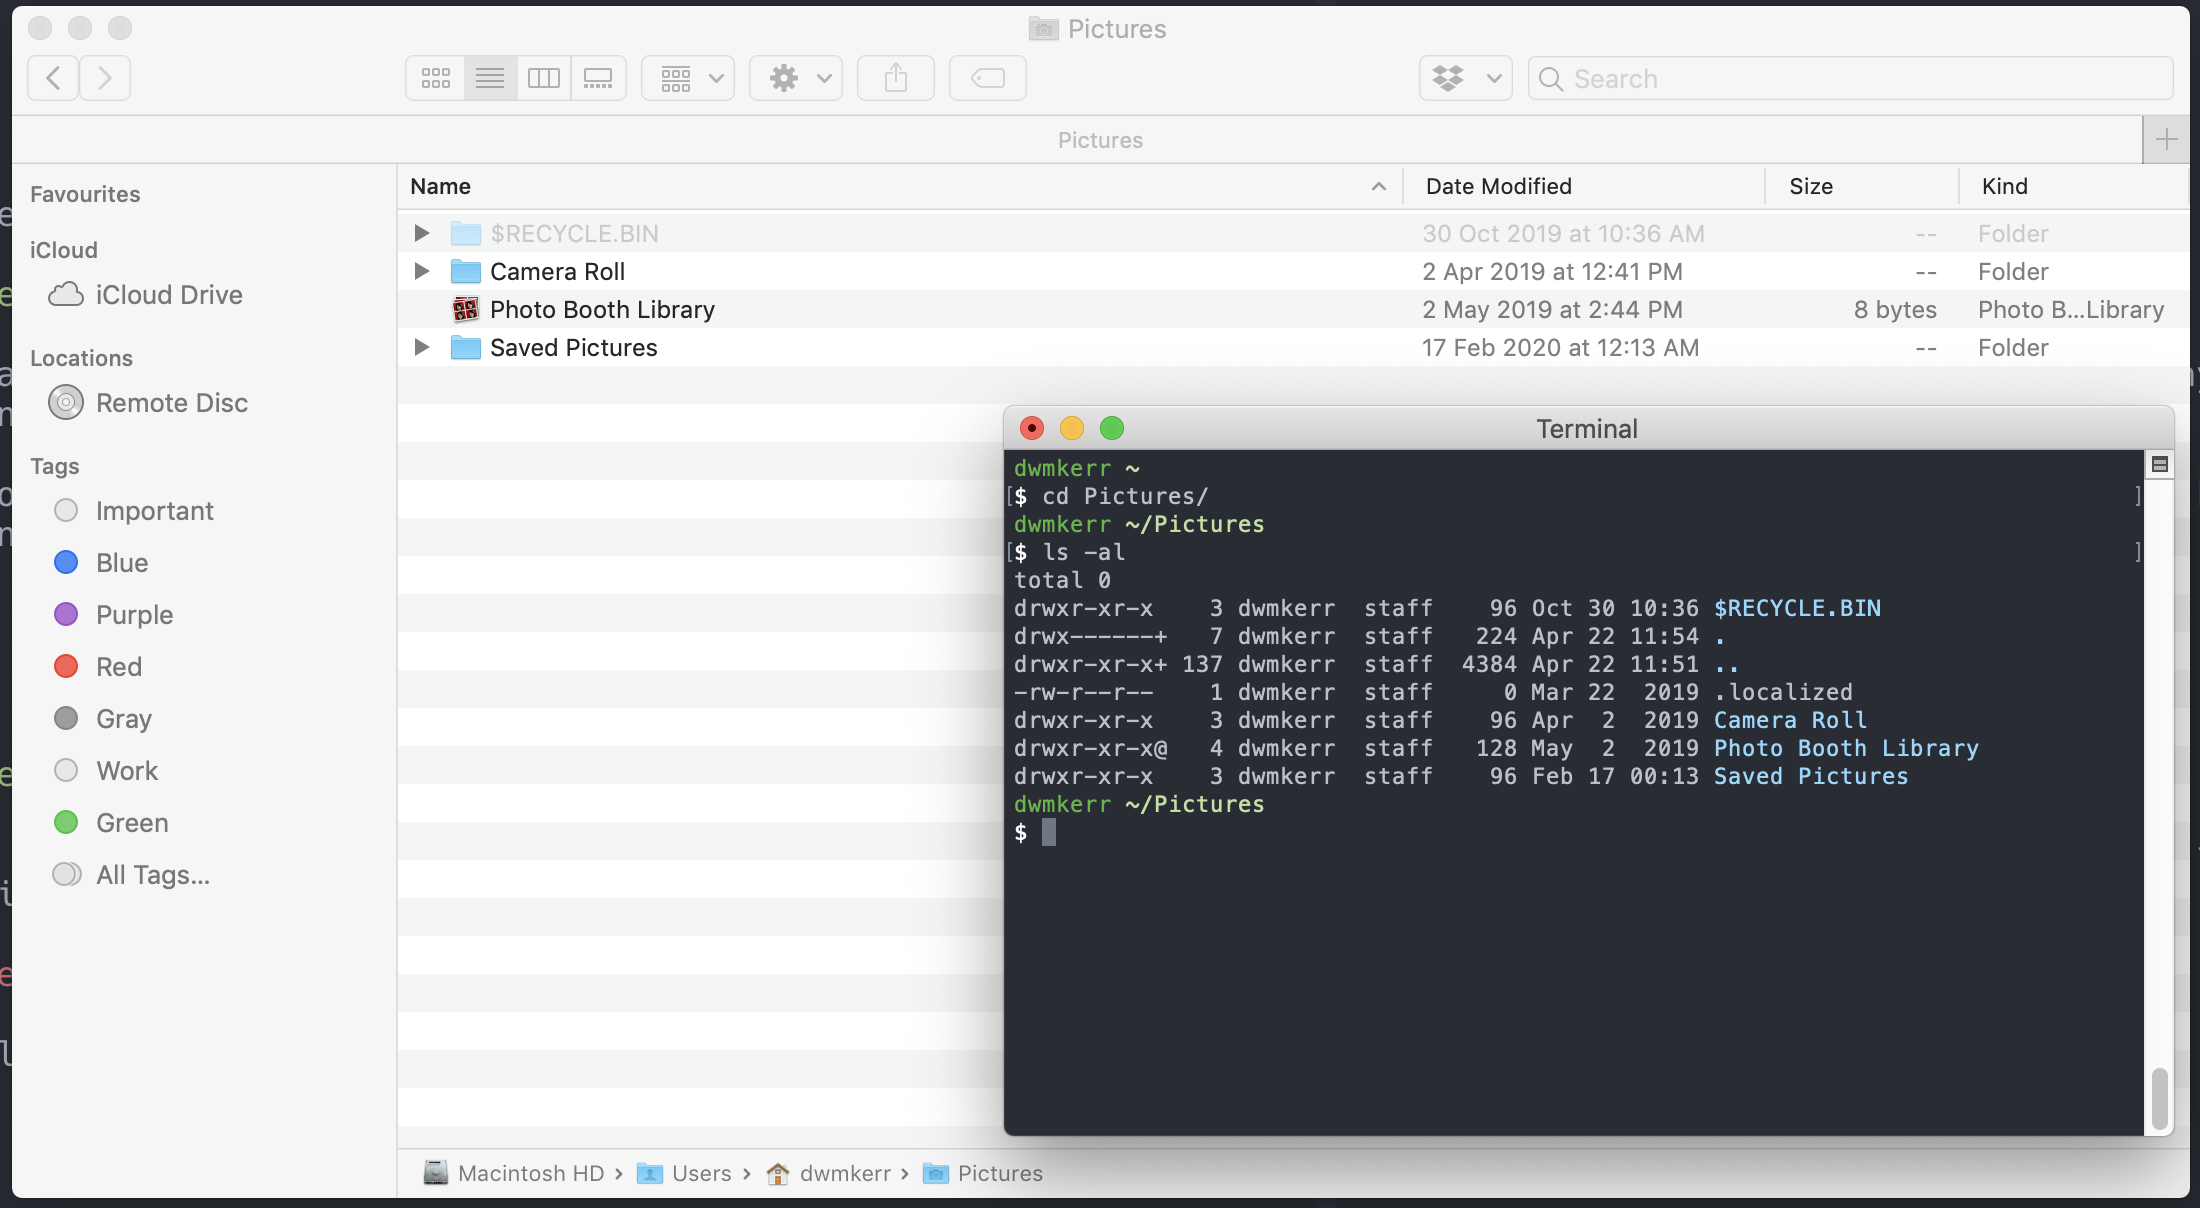This screenshot has height=1208, width=2200.
Task: Expand the Saved Pictures folder
Action: [x=421, y=347]
